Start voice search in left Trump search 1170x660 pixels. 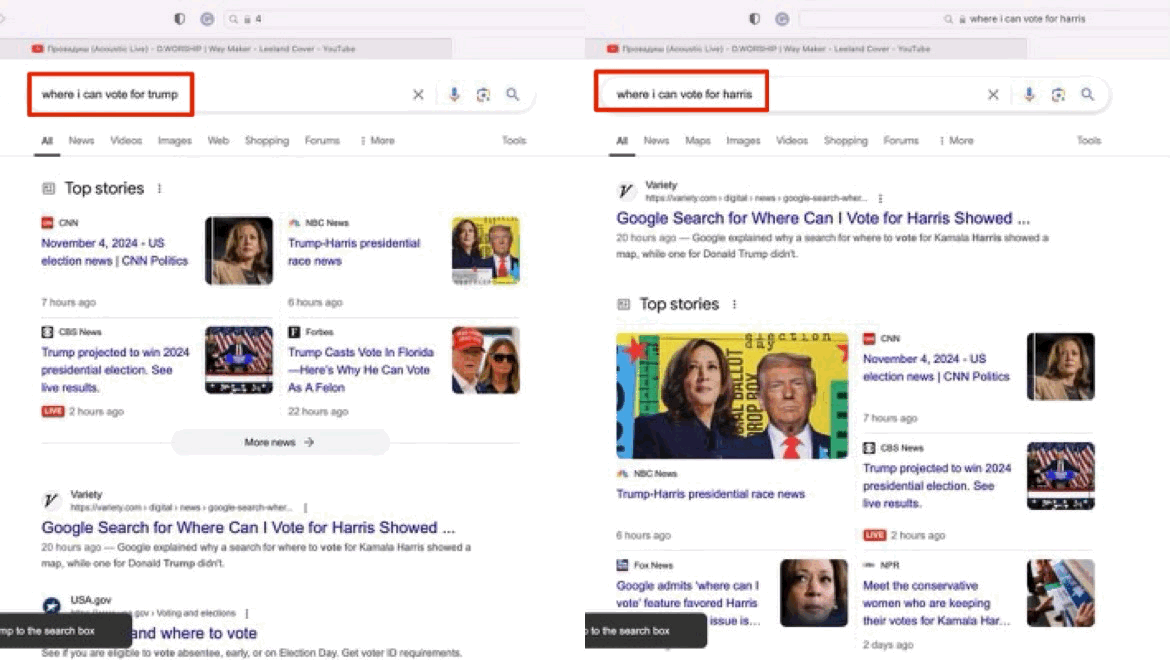[x=454, y=95]
